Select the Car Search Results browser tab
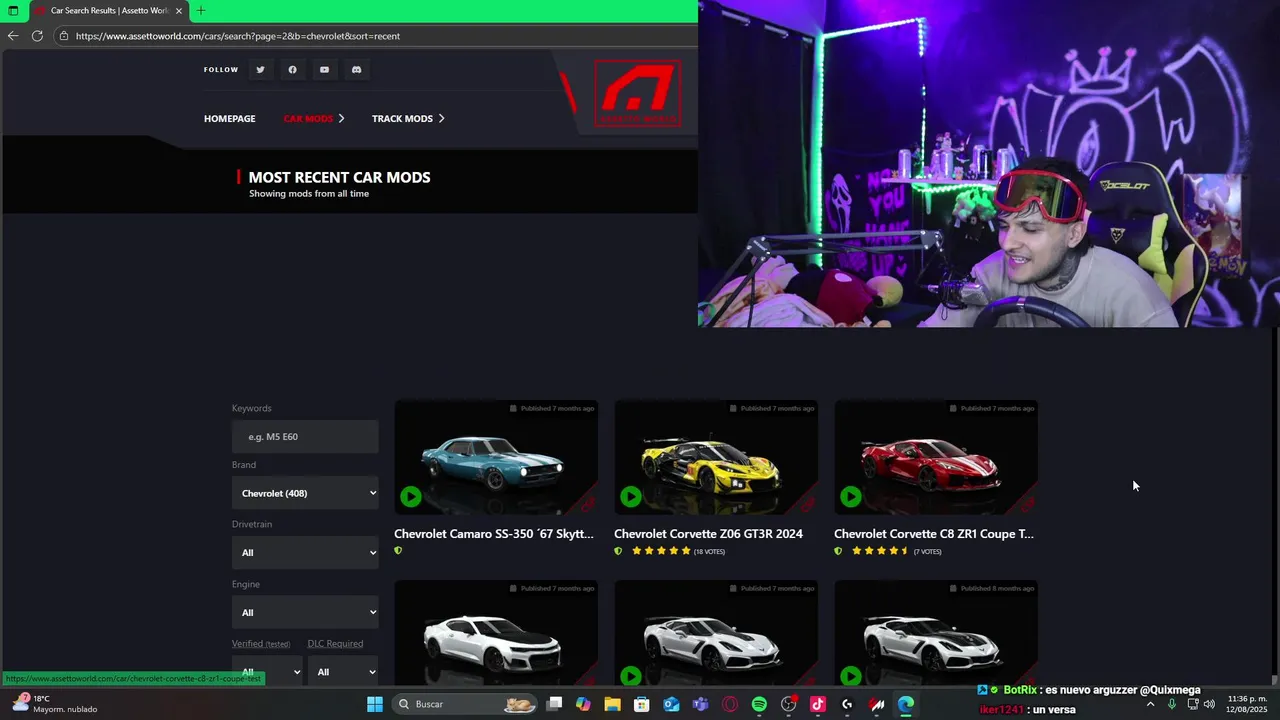This screenshot has width=1280, height=720. [108, 11]
